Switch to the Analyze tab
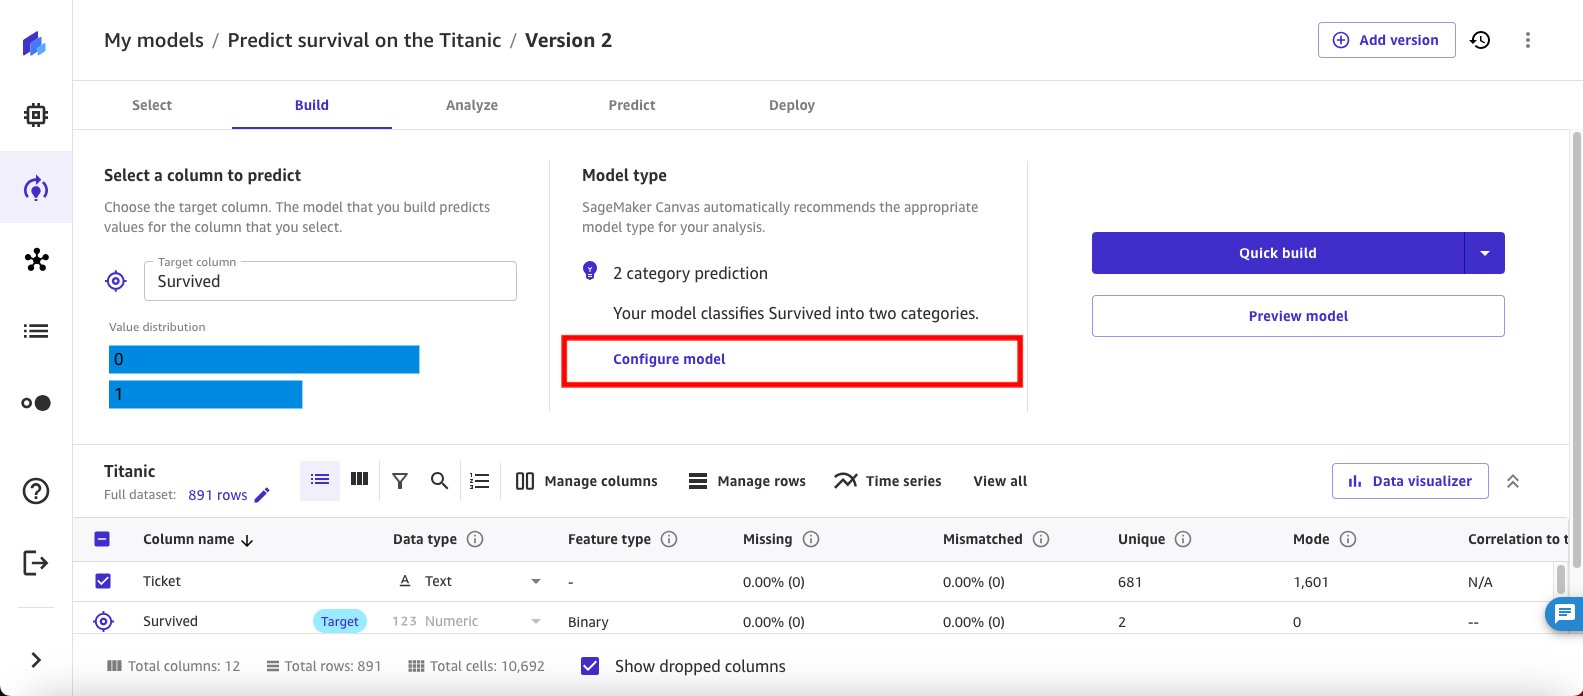The width and height of the screenshot is (1583, 696). pyautogui.click(x=472, y=105)
